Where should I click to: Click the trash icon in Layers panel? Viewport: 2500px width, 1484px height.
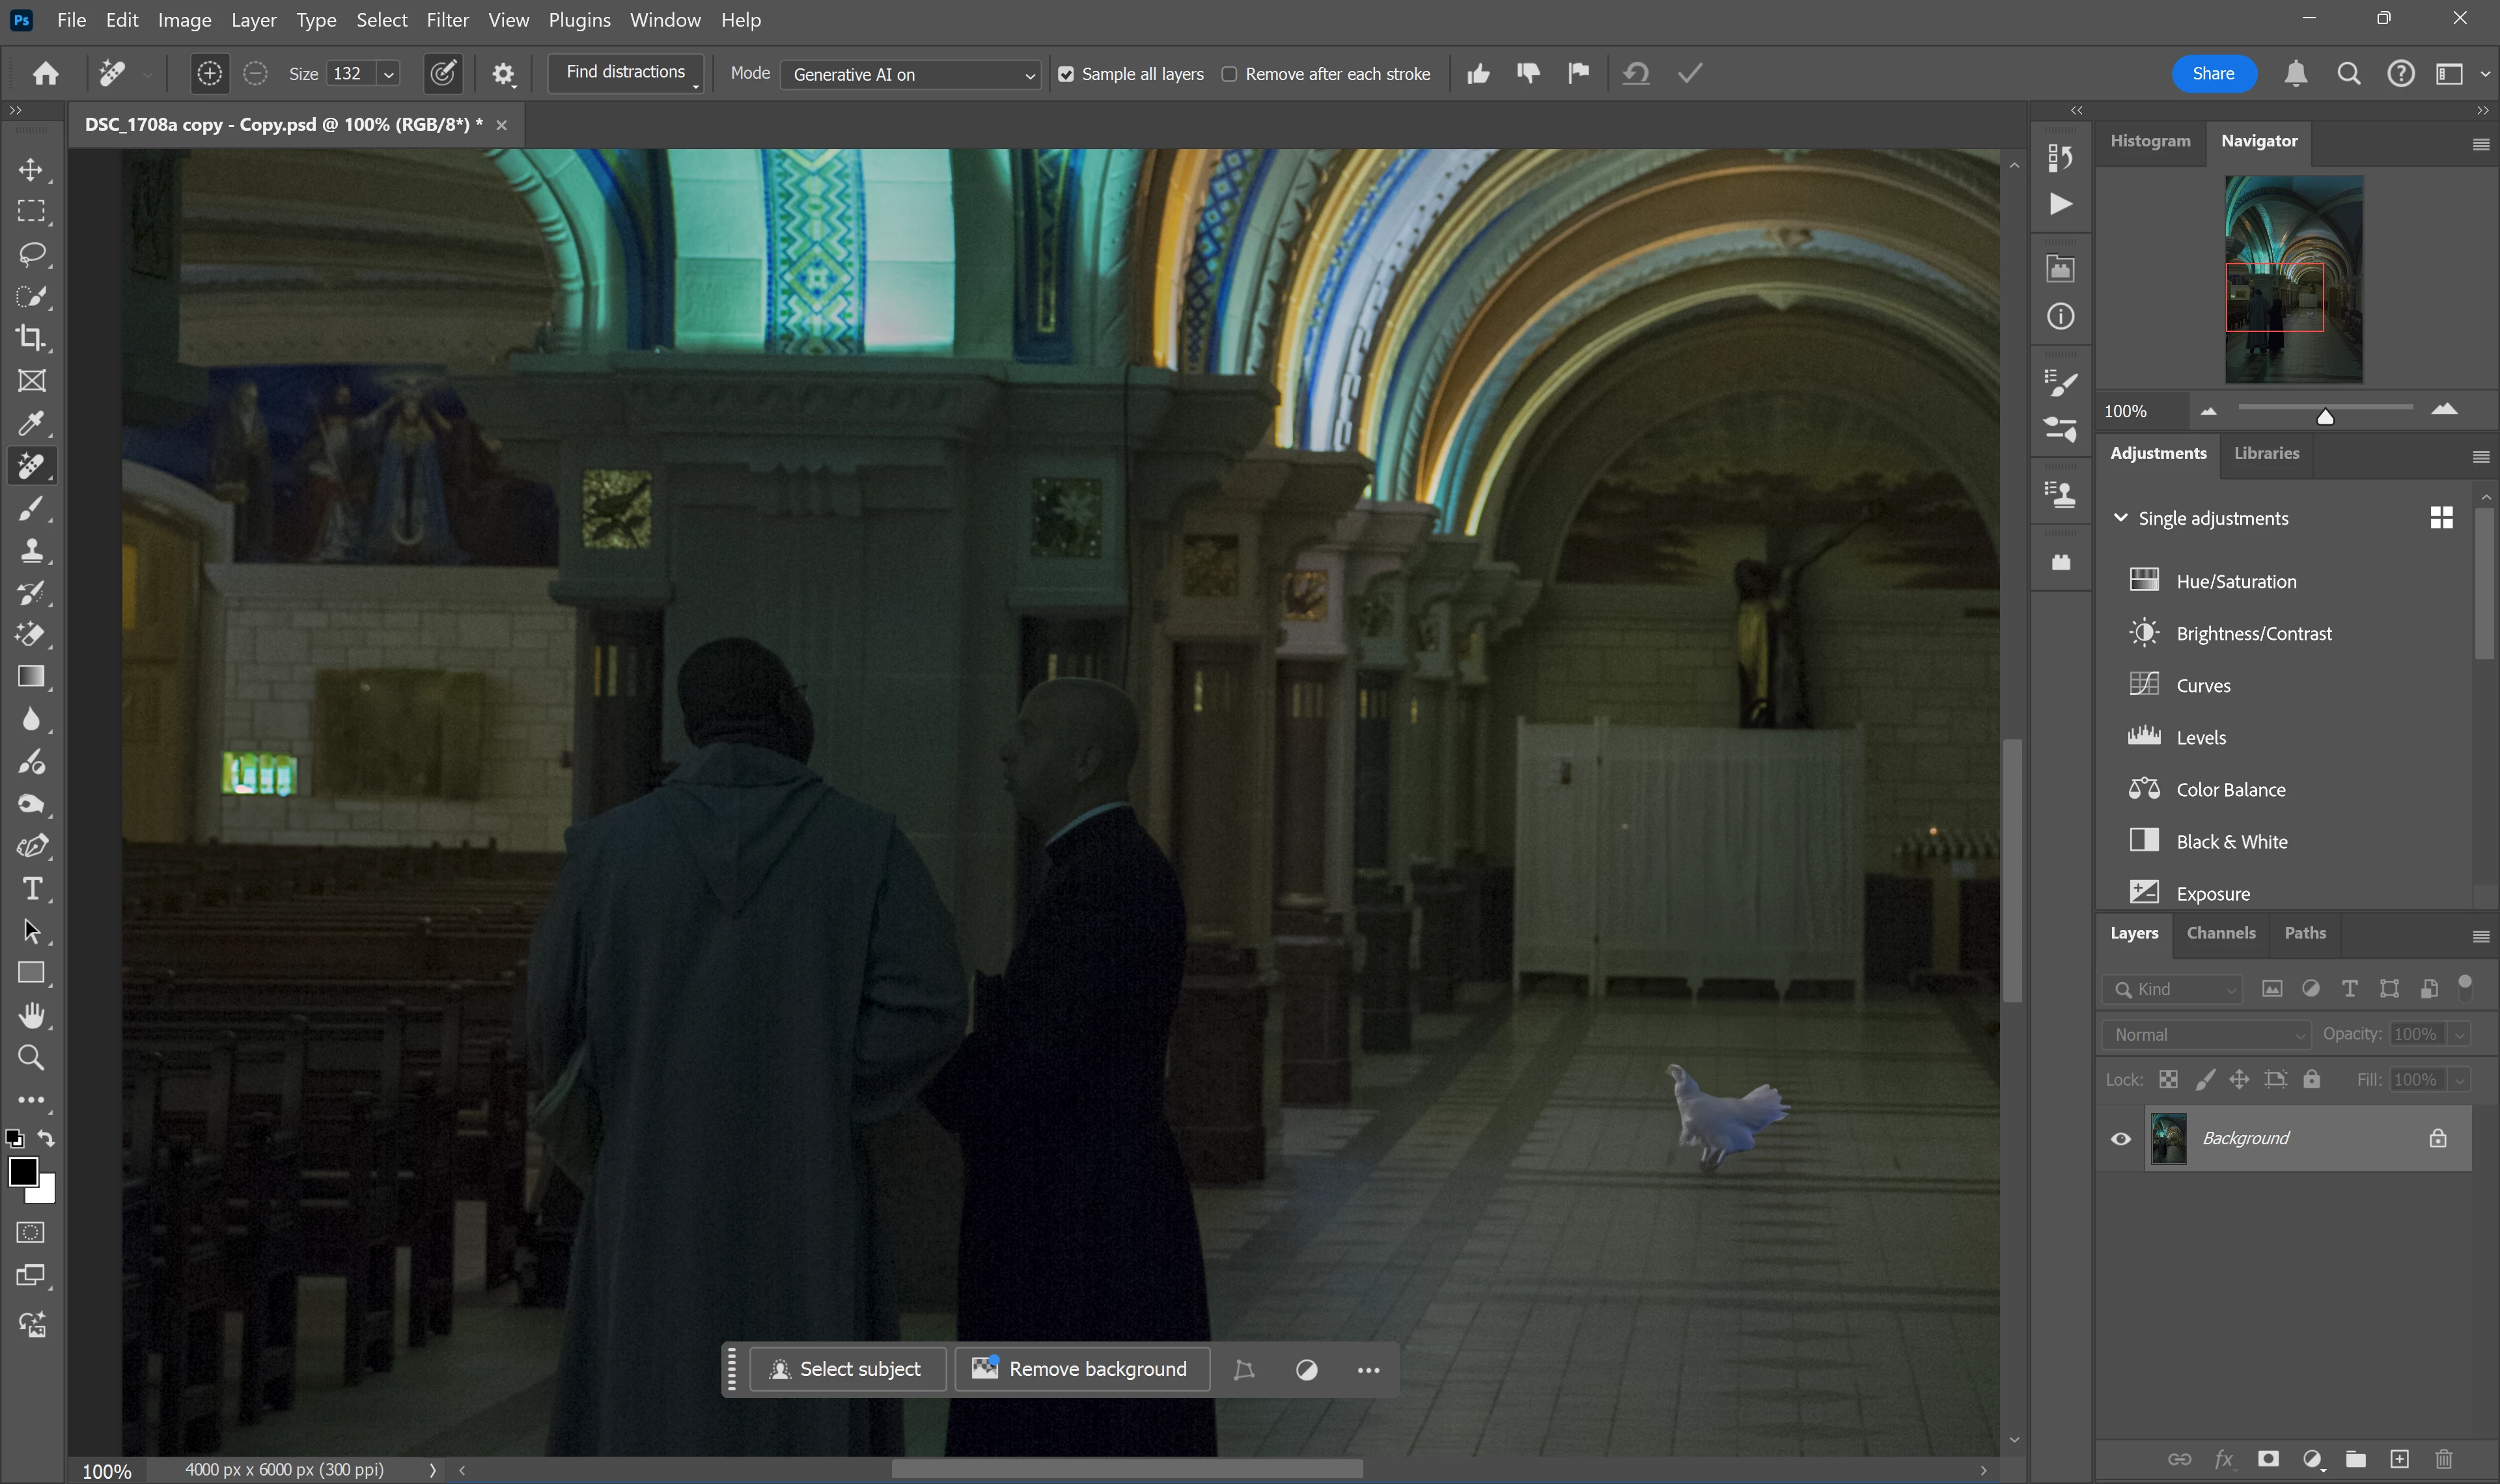point(2444,1459)
